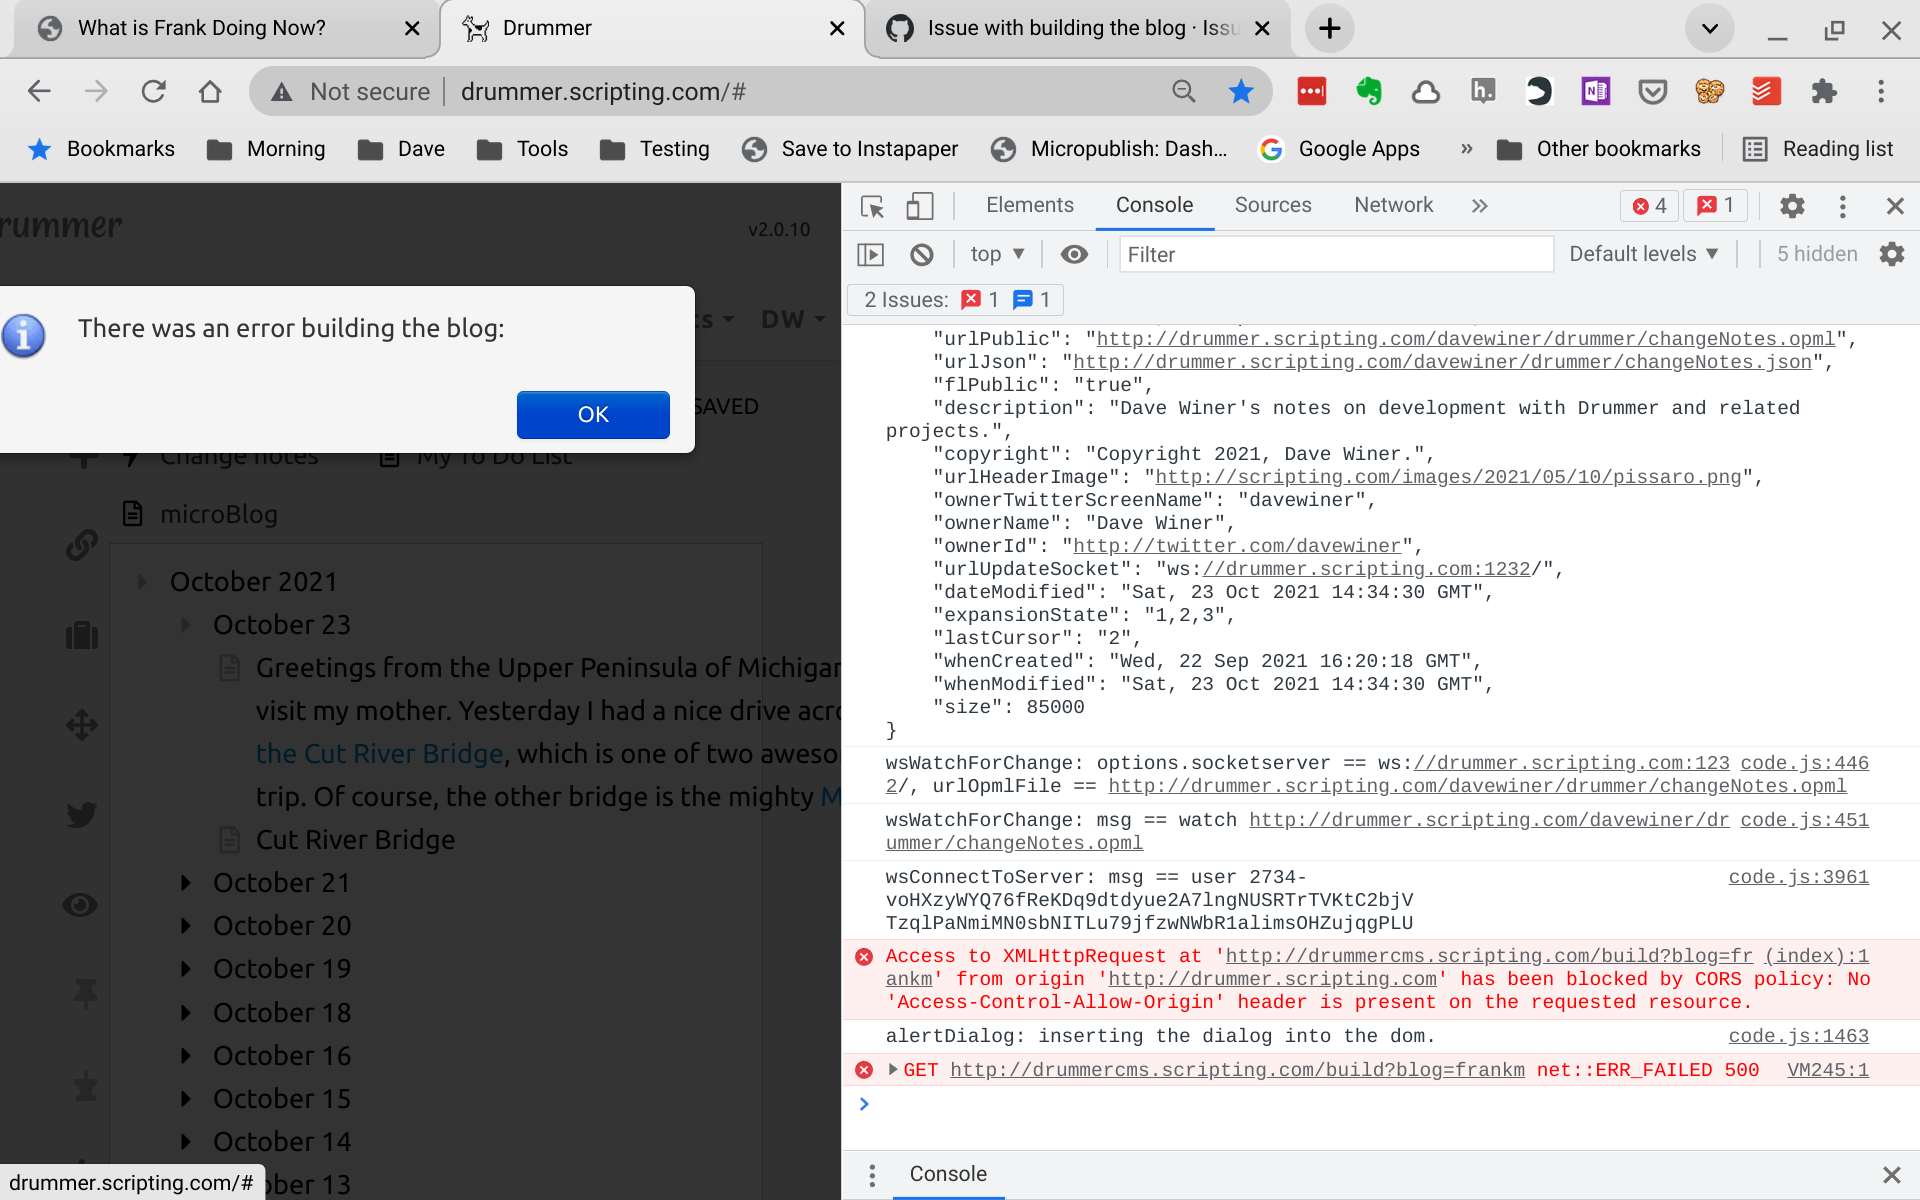Open the DevTools settings gear
The height and width of the screenshot is (1200, 1920).
[1792, 206]
